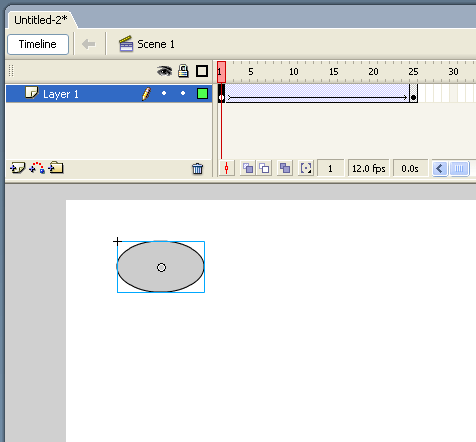Click the Insert Layer Folder icon
This screenshot has height=442, width=476.
[56, 167]
